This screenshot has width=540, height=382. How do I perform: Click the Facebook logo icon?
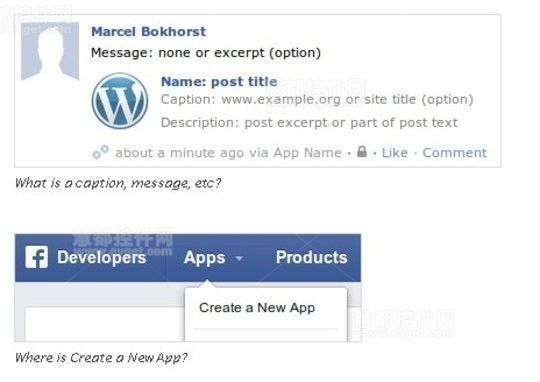coord(37,257)
